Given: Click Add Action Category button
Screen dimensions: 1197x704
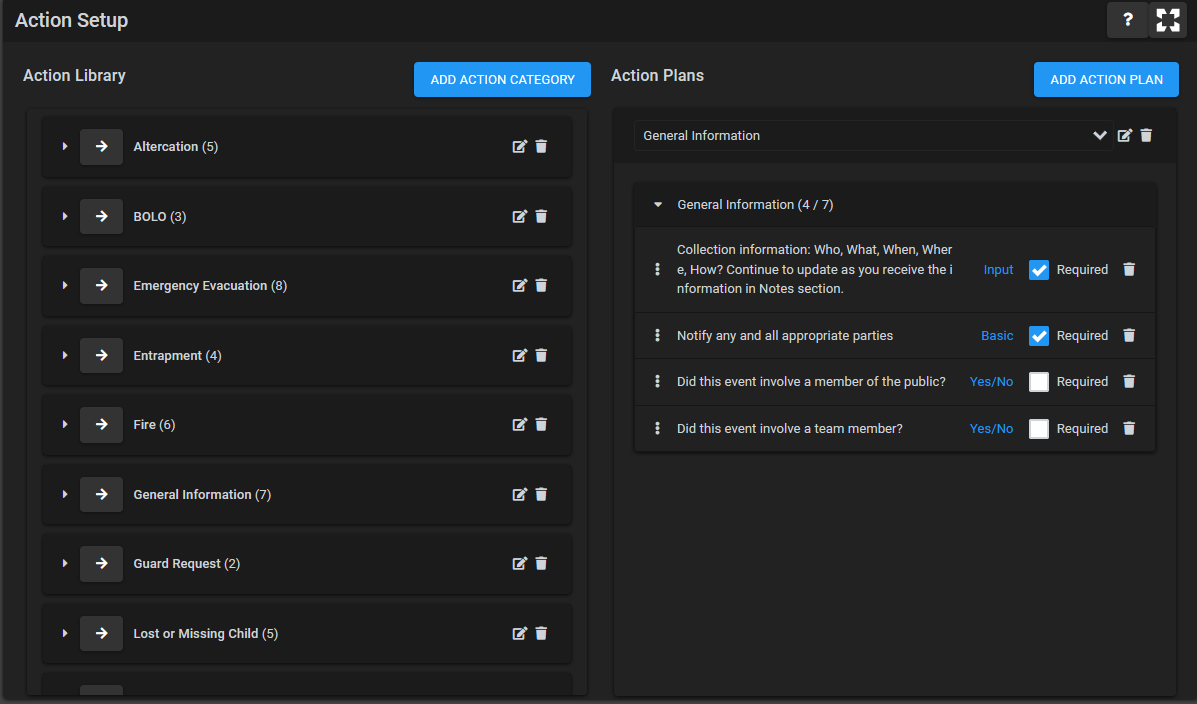Looking at the screenshot, I should tap(502, 79).
